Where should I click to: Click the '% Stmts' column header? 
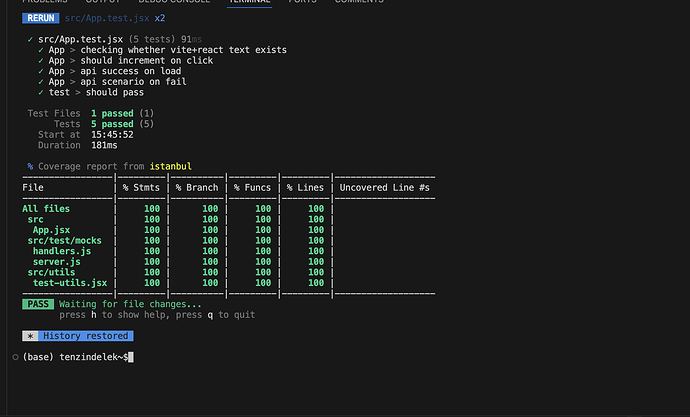tap(141, 187)
